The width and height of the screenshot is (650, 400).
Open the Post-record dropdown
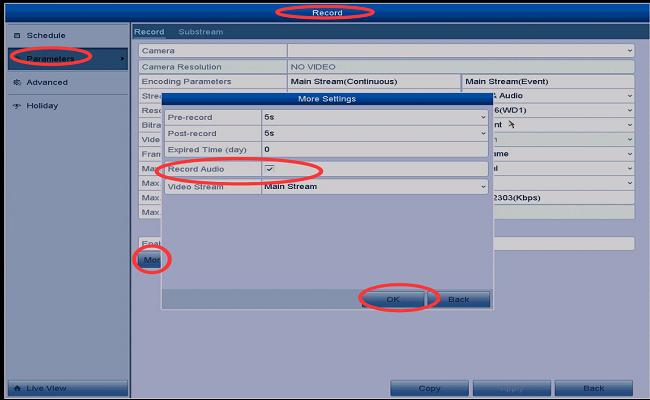(x=375, y=133)
